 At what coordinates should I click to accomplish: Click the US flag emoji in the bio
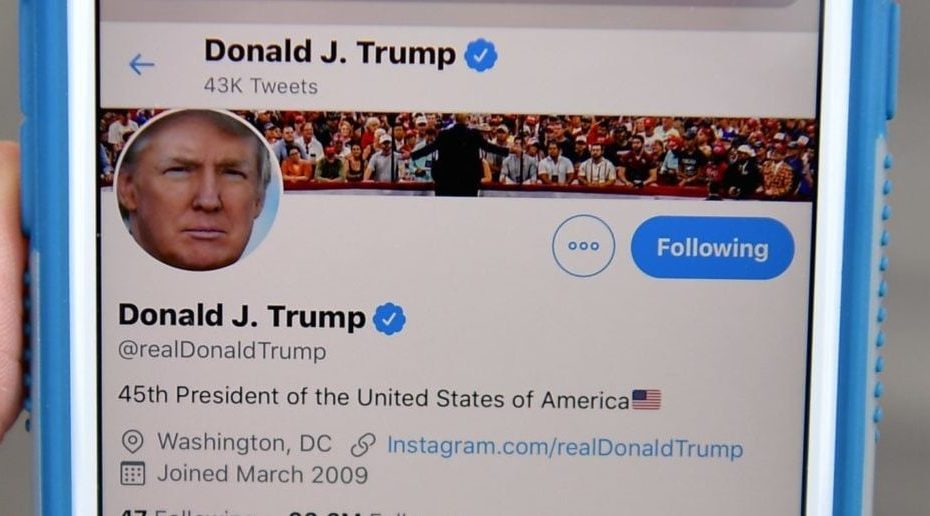point(646,400)
